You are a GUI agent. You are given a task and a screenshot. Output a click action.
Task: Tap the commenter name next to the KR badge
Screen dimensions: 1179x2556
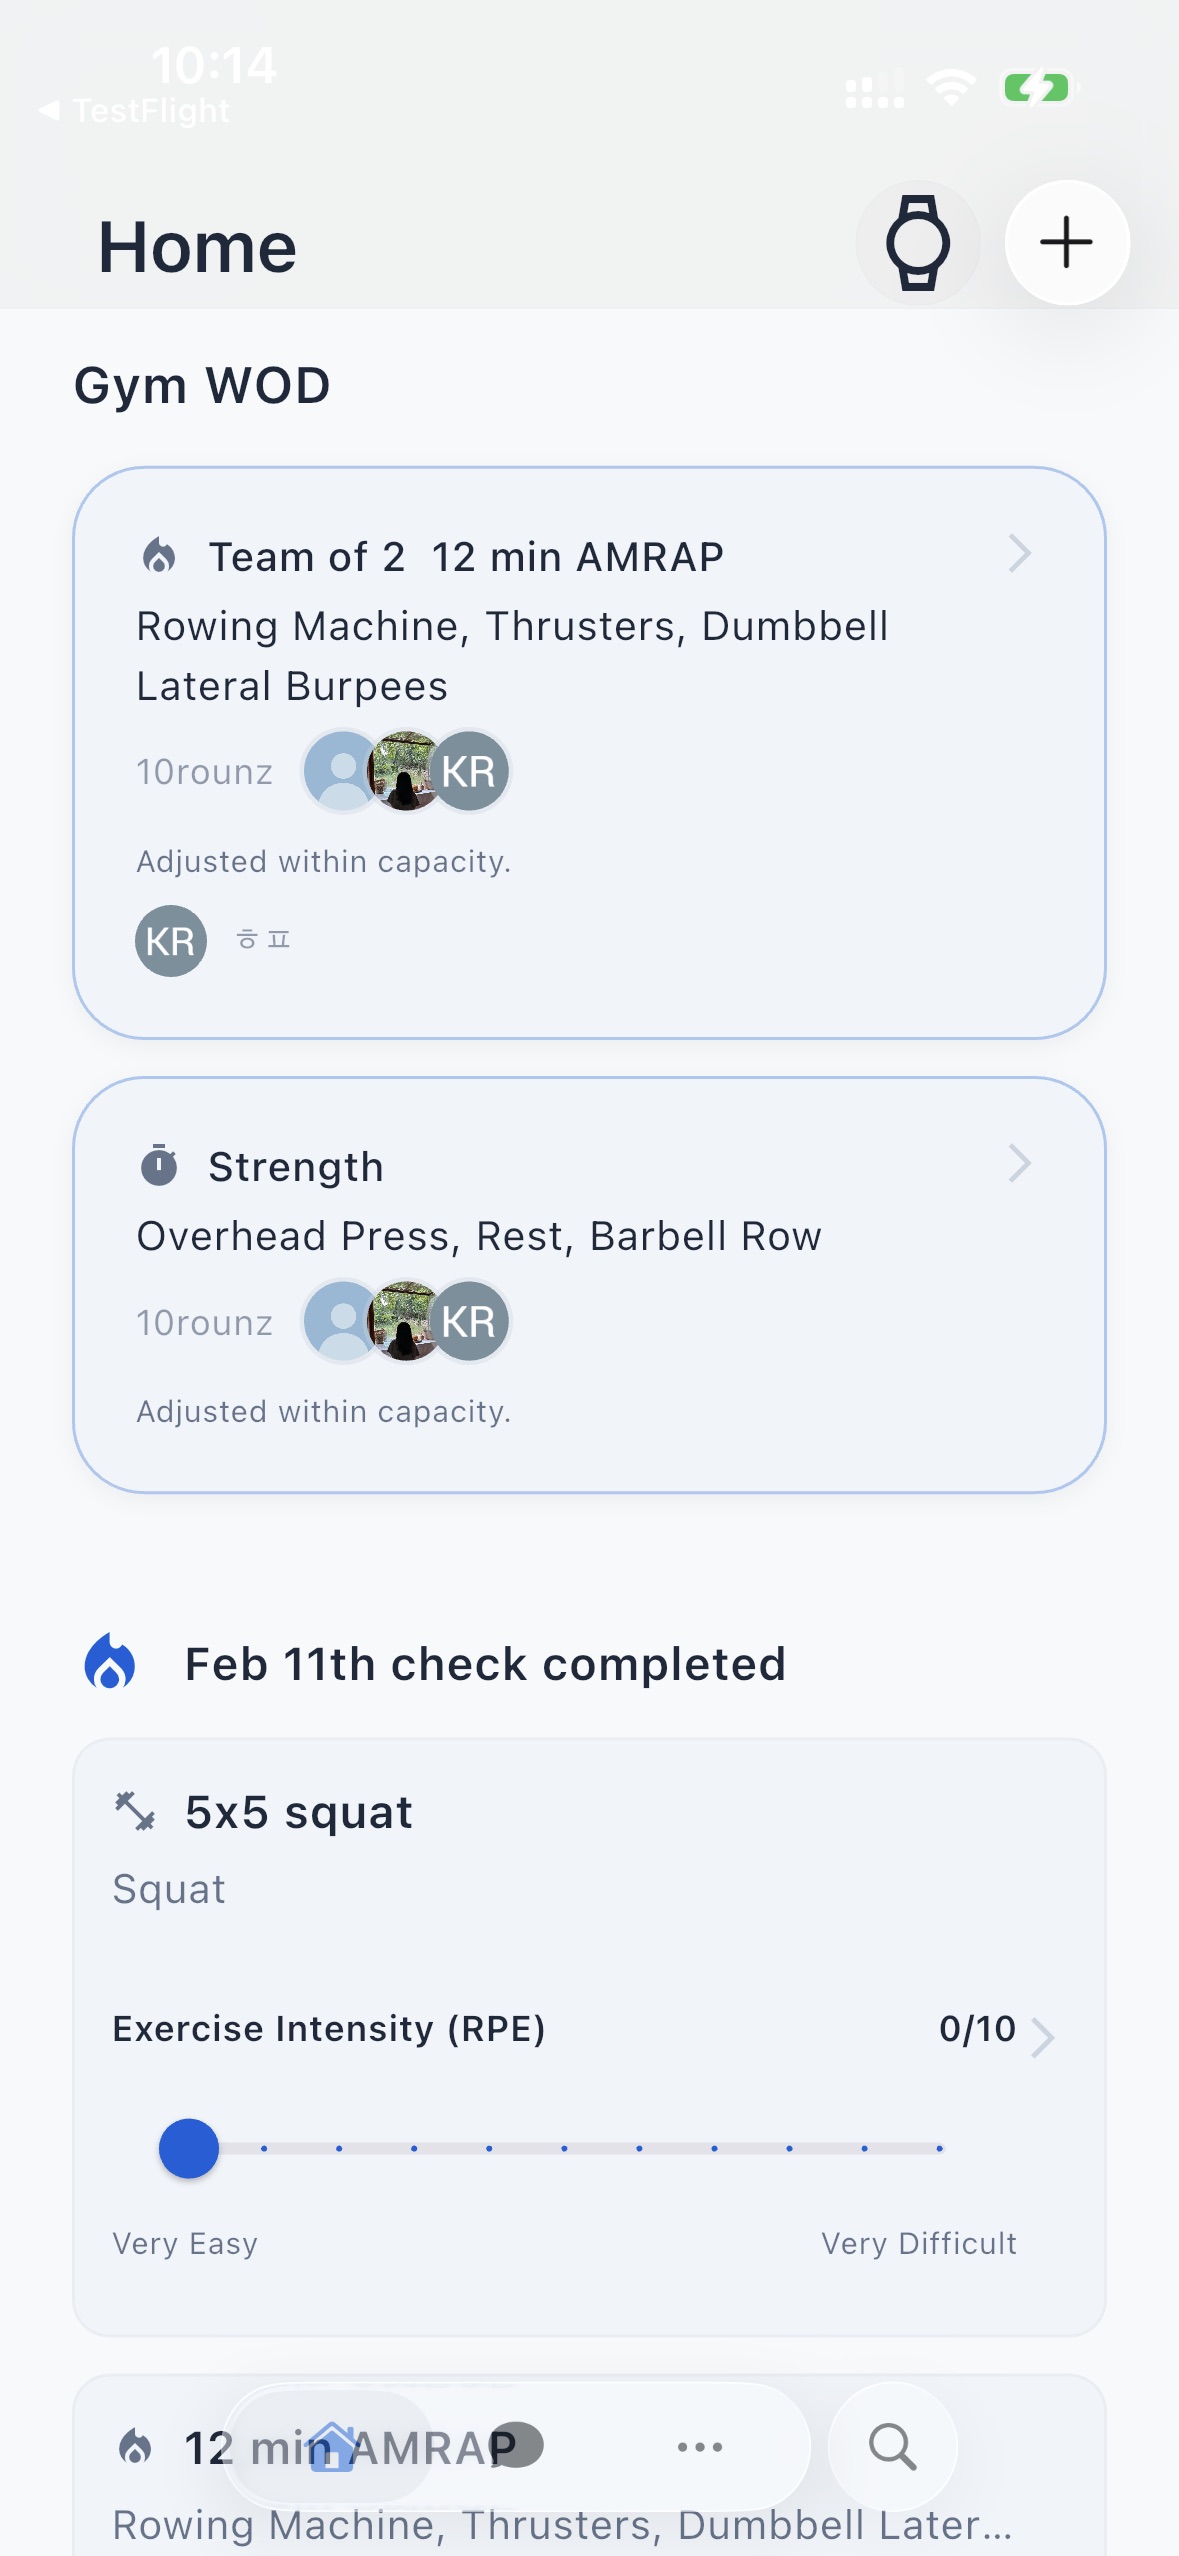[264, 940]
